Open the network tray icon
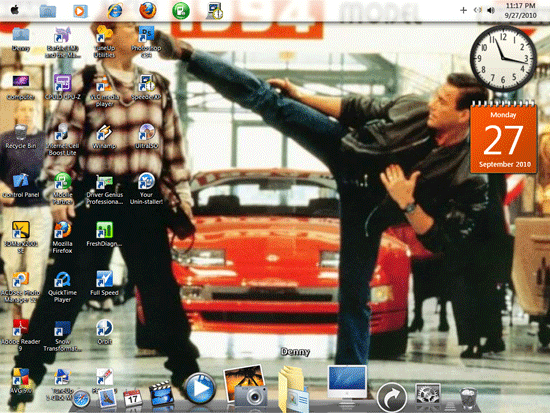 pyautogui.click(x=477, y=10)
